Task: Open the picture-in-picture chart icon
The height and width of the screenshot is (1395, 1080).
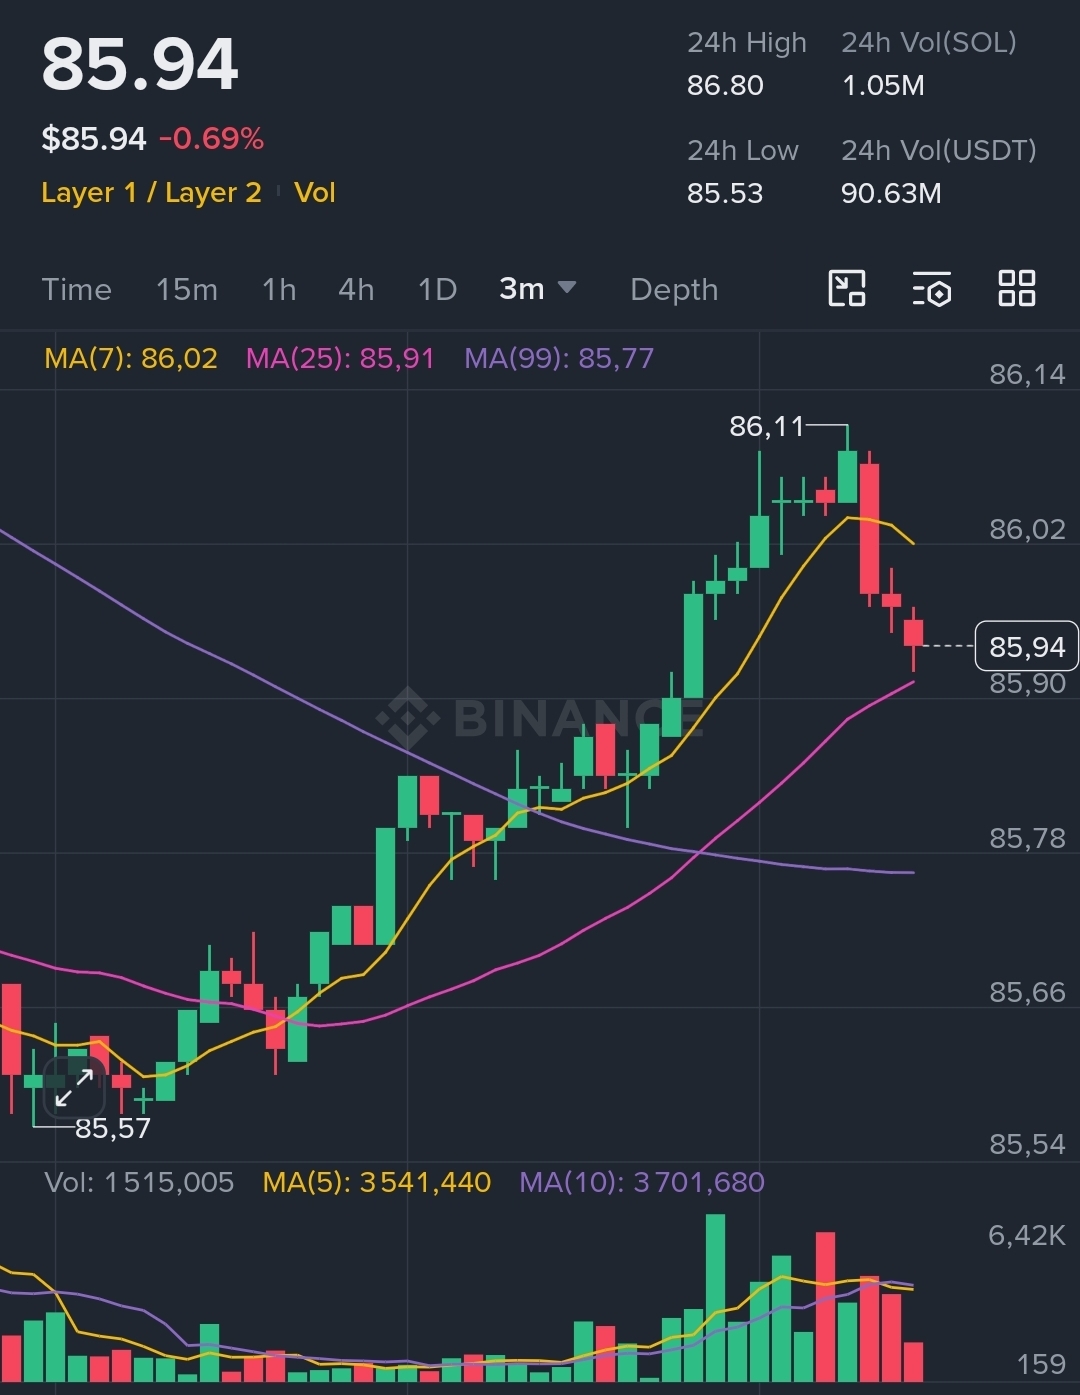Action: click(847, 289)
